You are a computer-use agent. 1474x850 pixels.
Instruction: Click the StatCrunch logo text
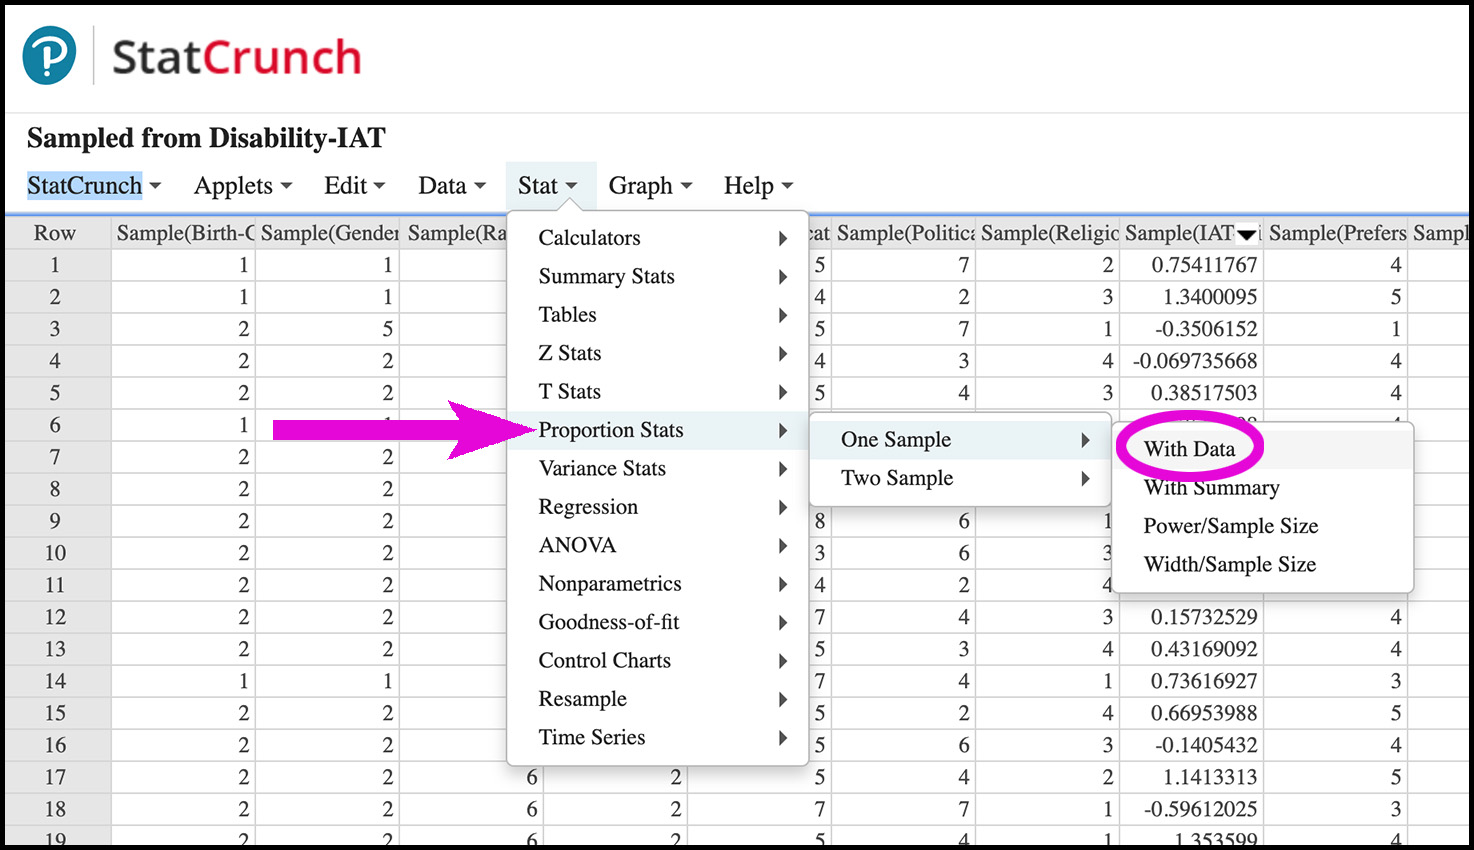tap(236, 57)
